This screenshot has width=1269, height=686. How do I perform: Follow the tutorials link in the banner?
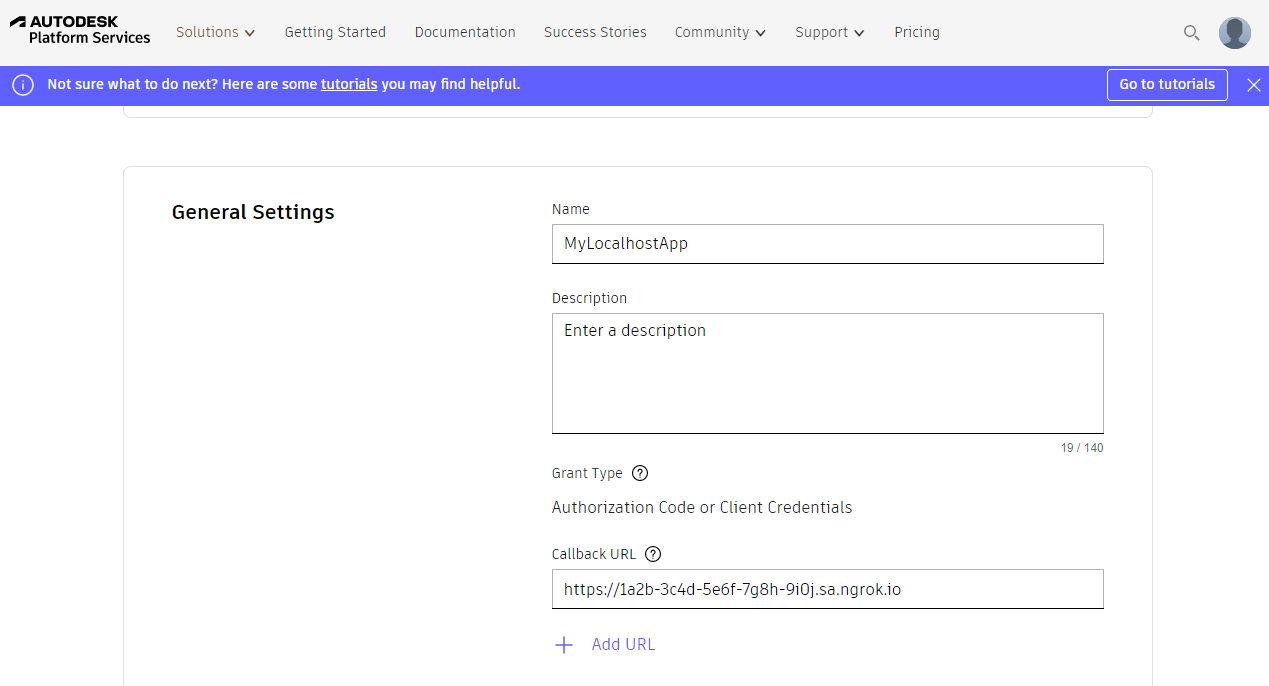tap(349, 84)
